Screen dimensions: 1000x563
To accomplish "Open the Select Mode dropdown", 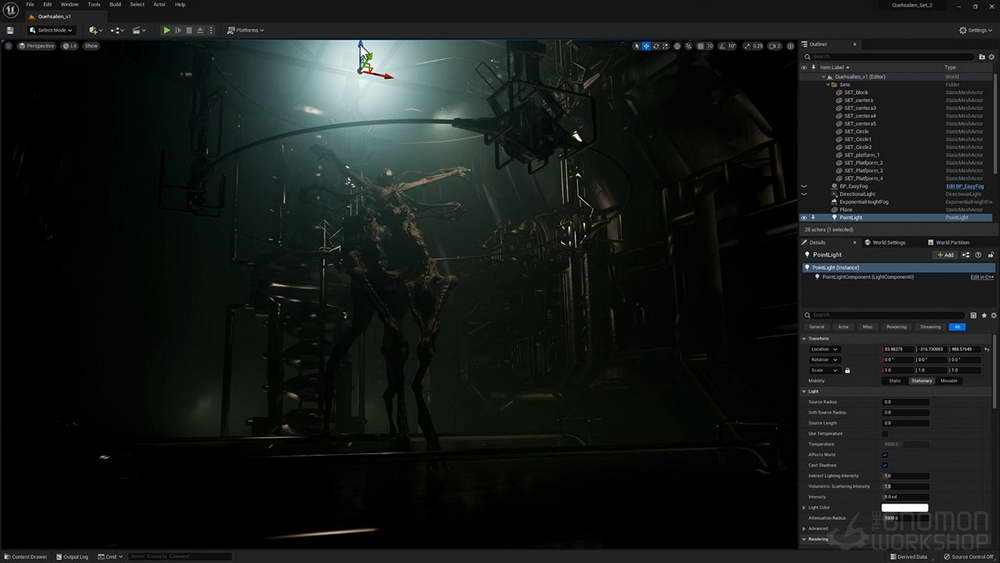I will [51, 30].
